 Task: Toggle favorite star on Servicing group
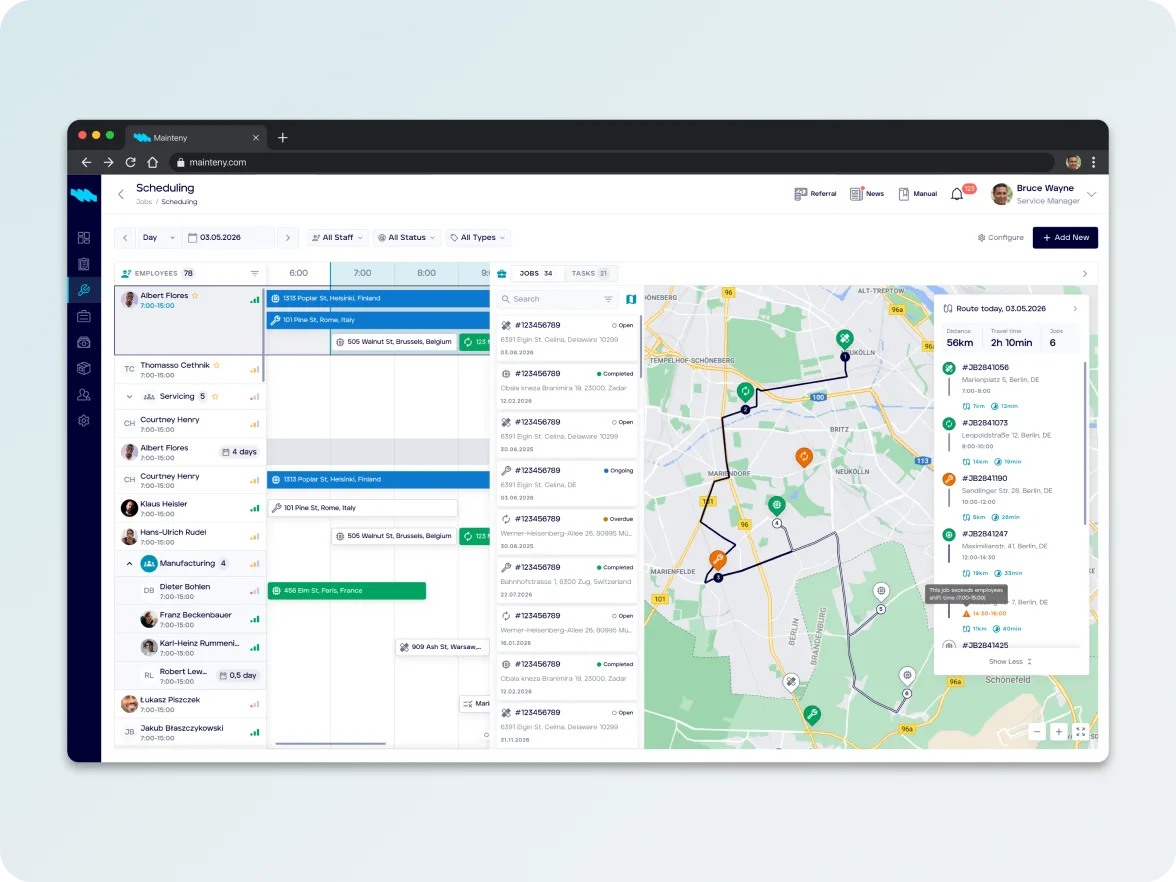(x=215, y=397)
